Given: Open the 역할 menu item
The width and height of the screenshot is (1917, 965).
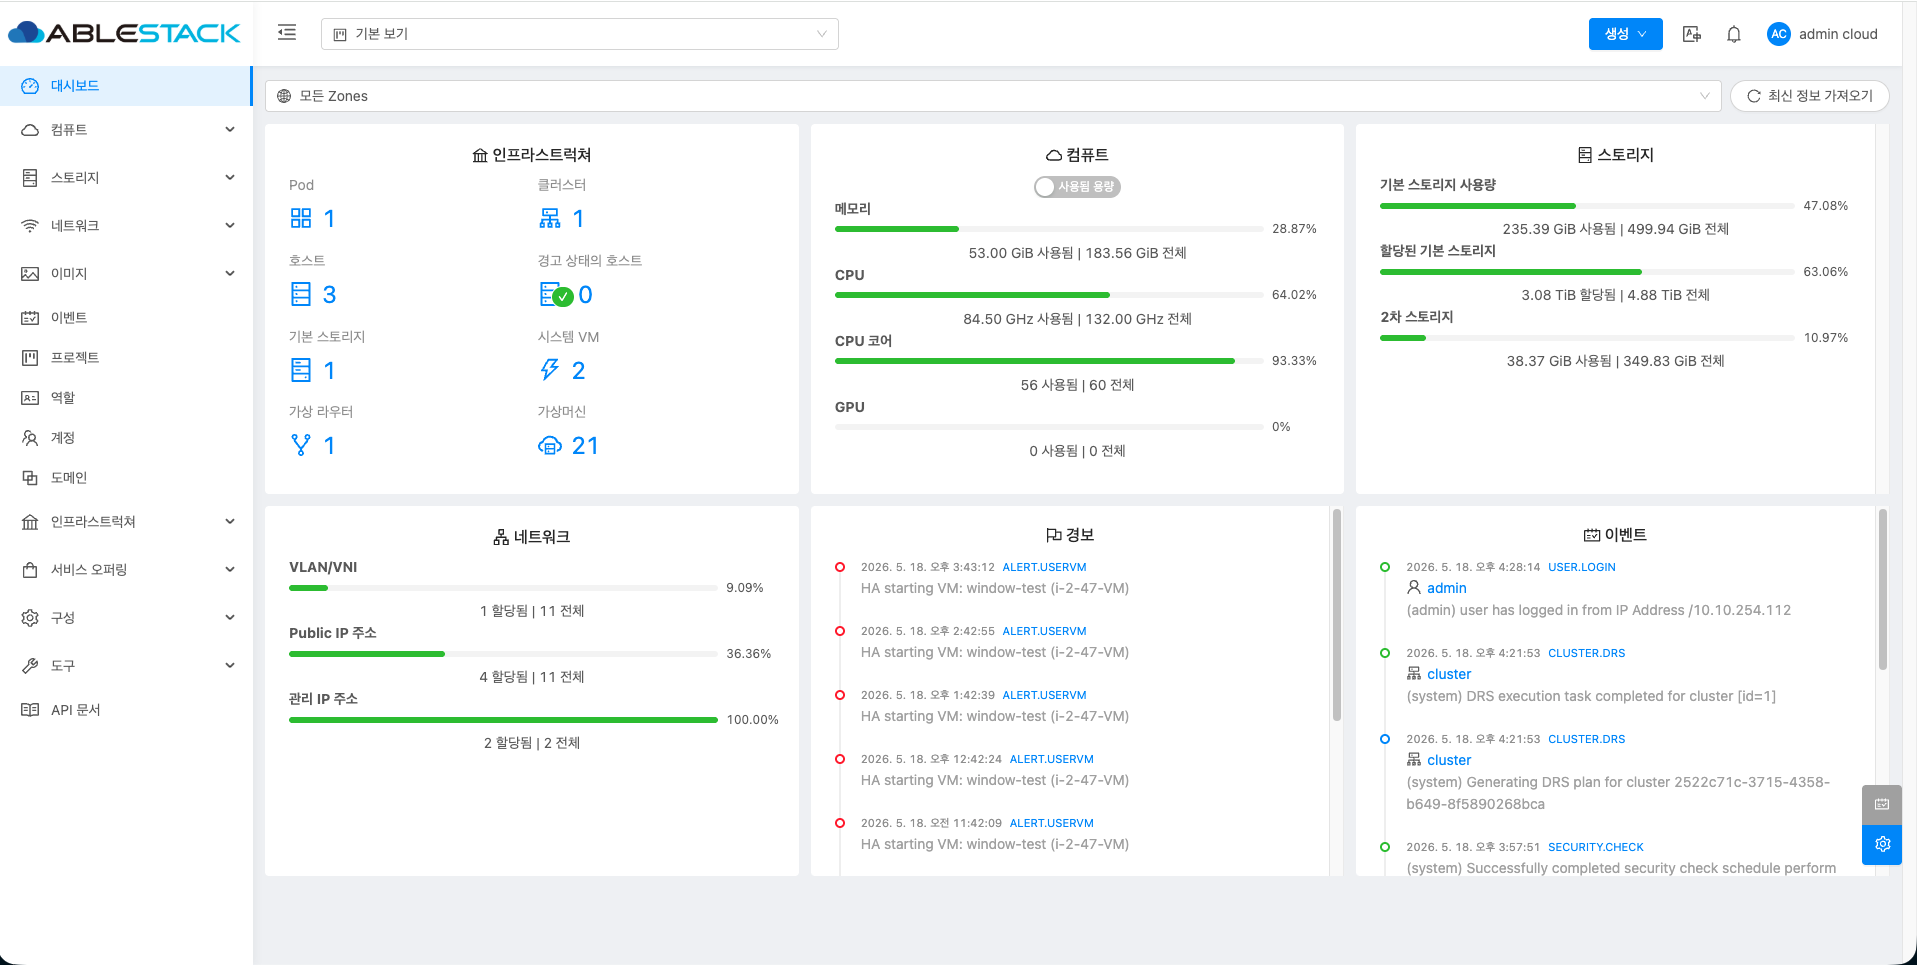Looking at the screenshot, I should 125,398.
